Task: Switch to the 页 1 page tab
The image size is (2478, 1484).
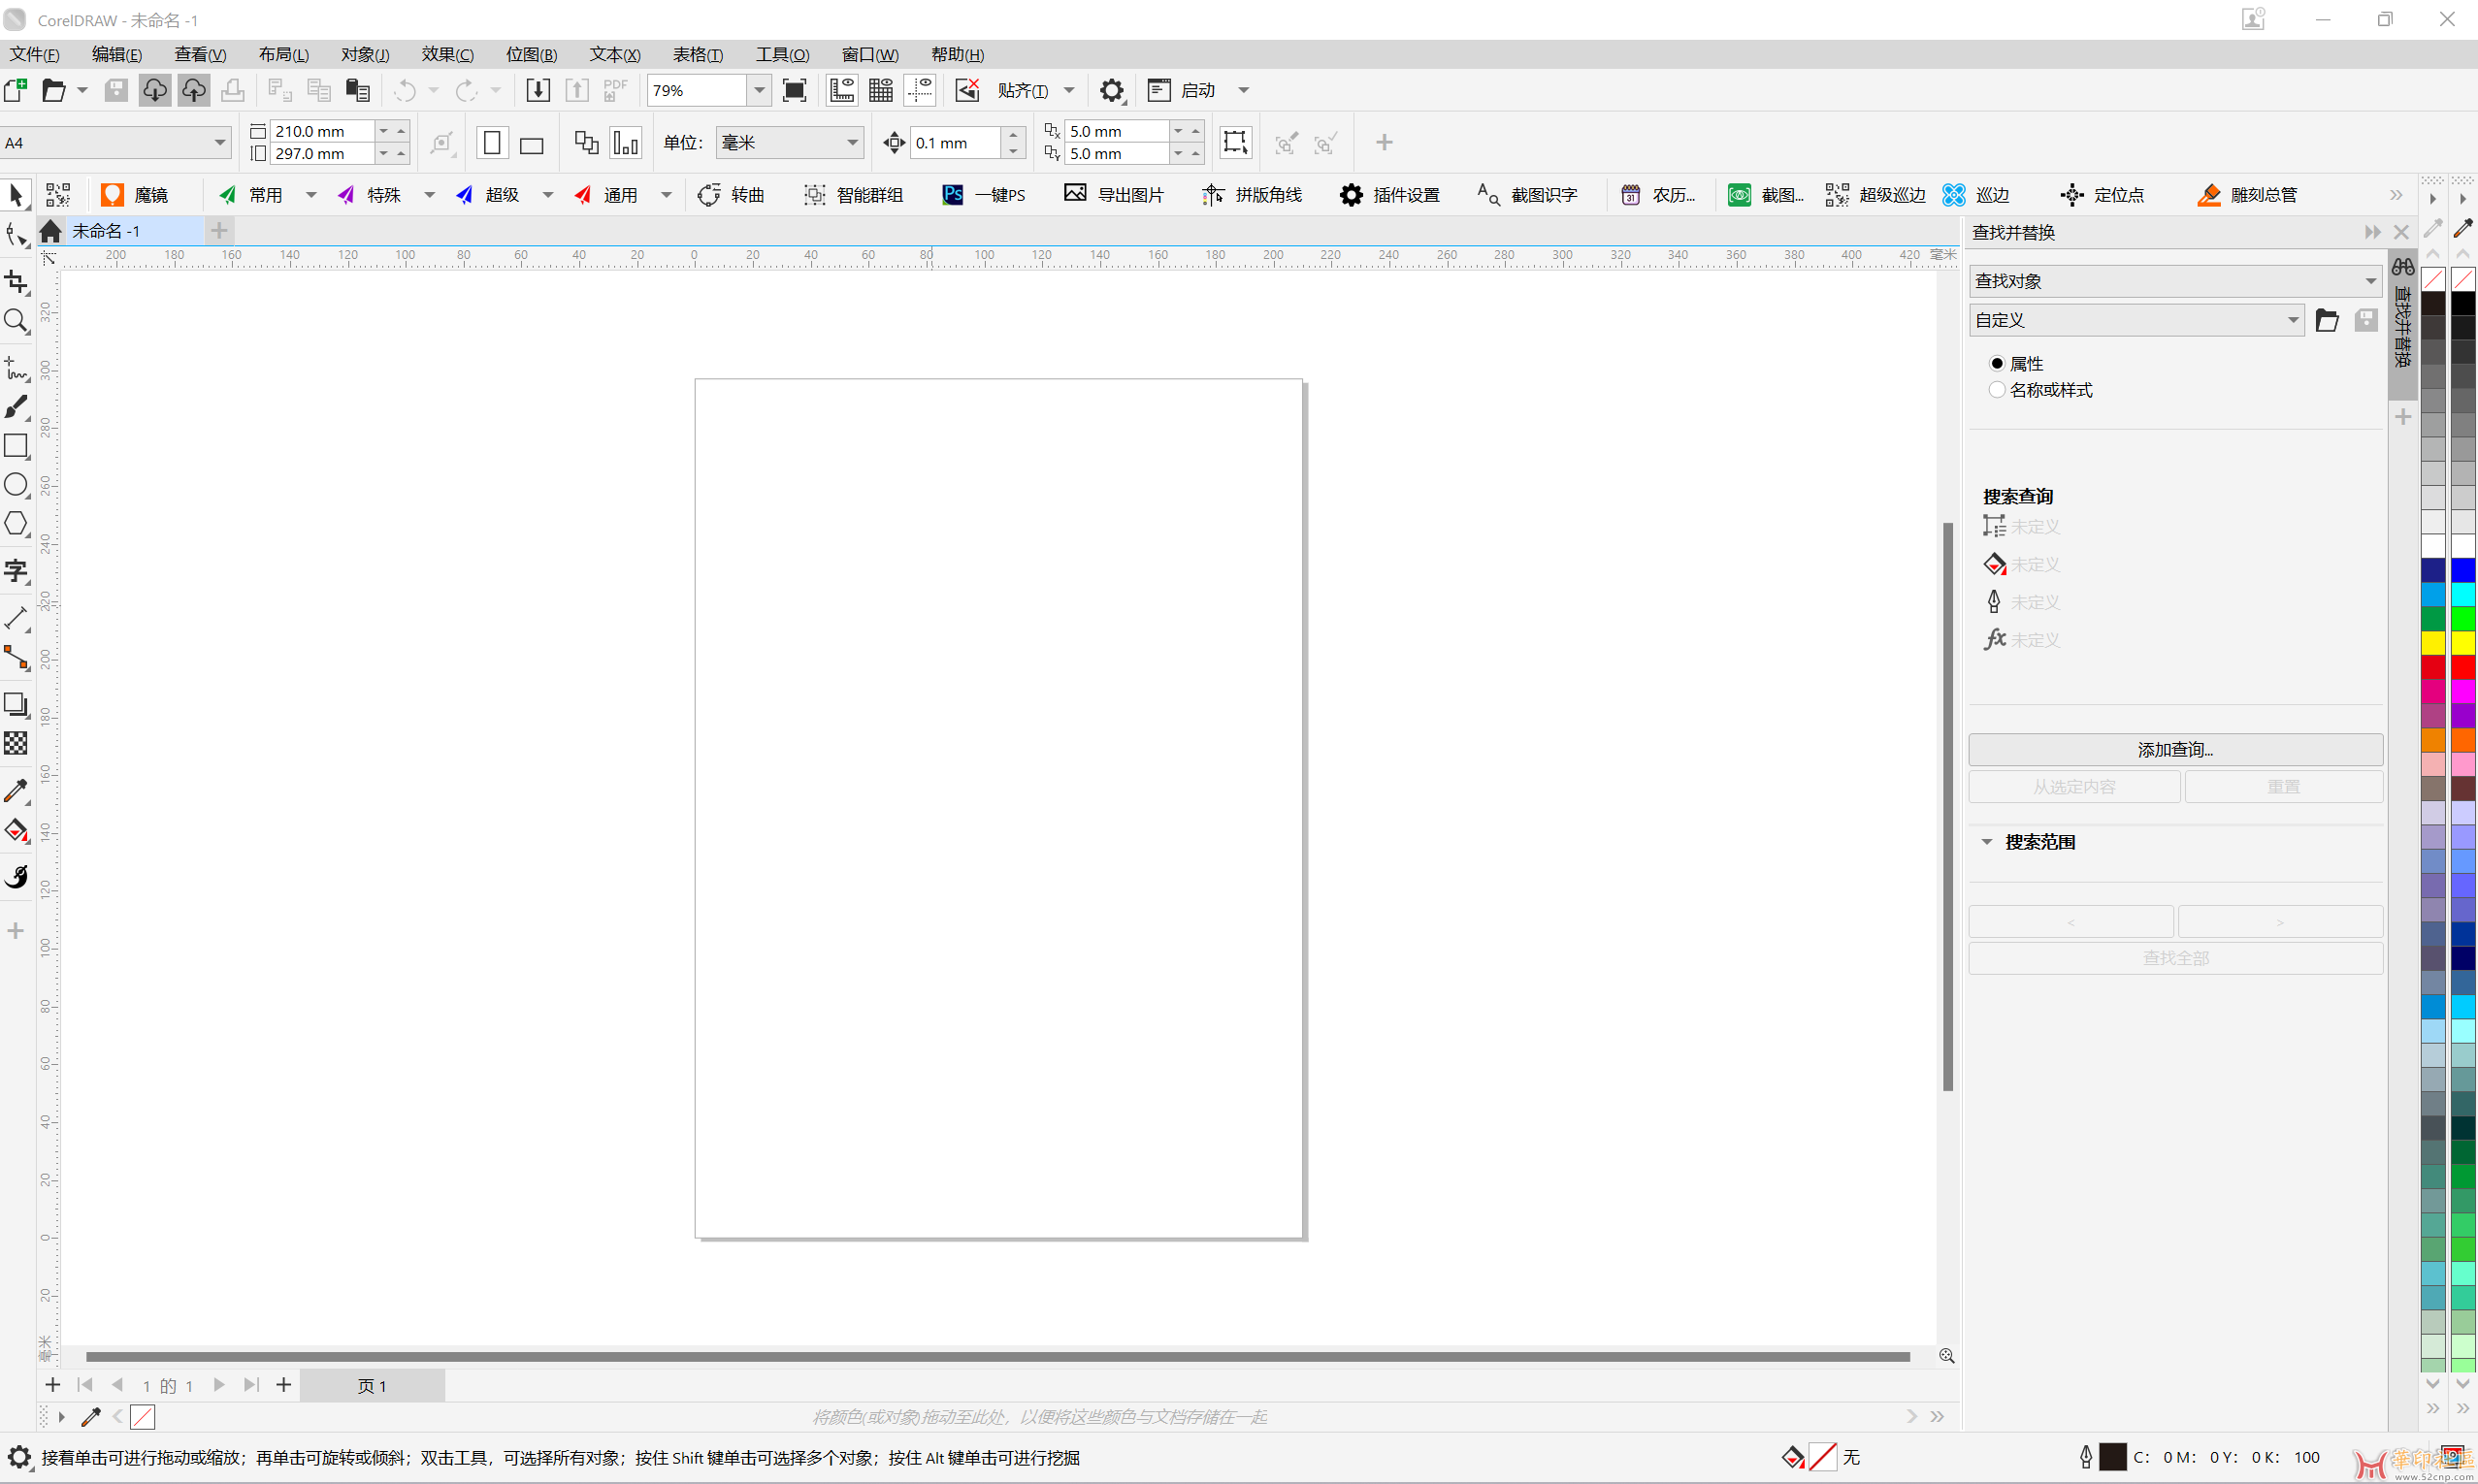Action: (x=372, y=1386)
